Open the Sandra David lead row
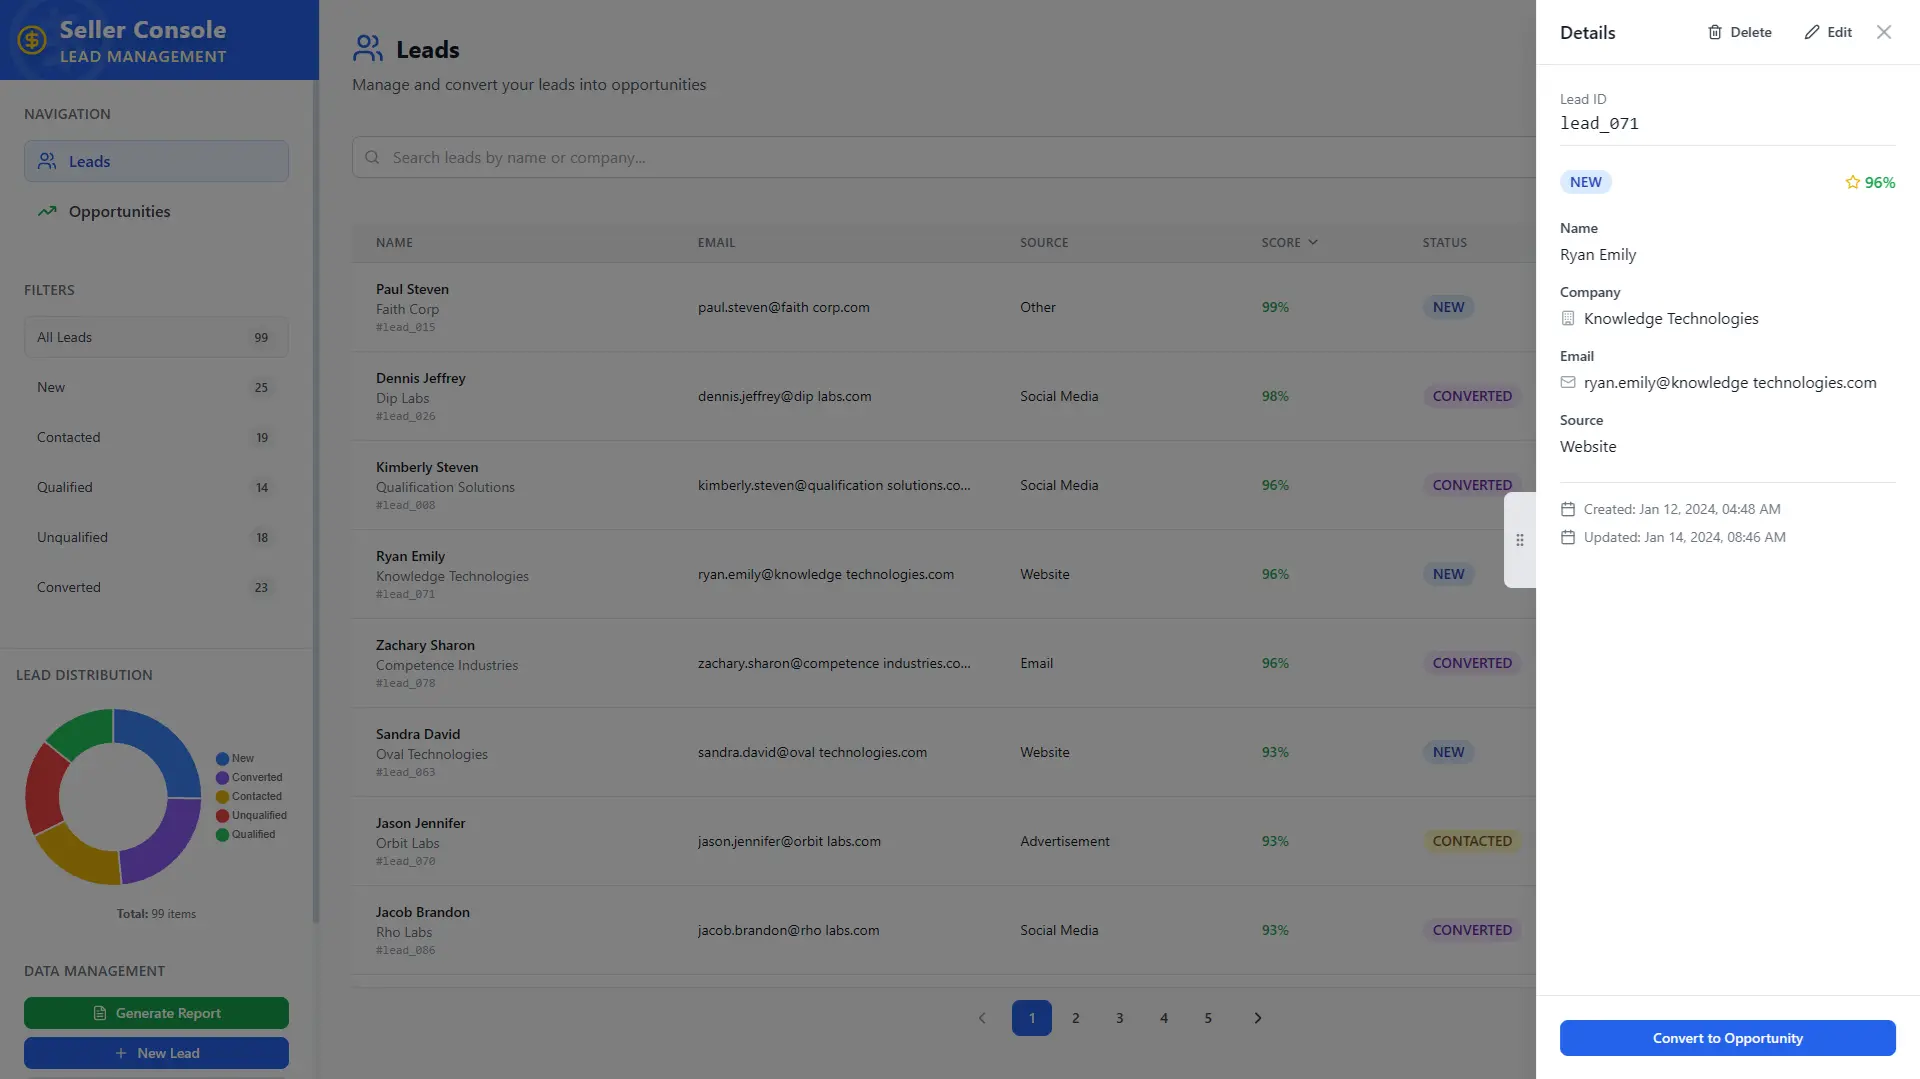 (x=943, y=752)
